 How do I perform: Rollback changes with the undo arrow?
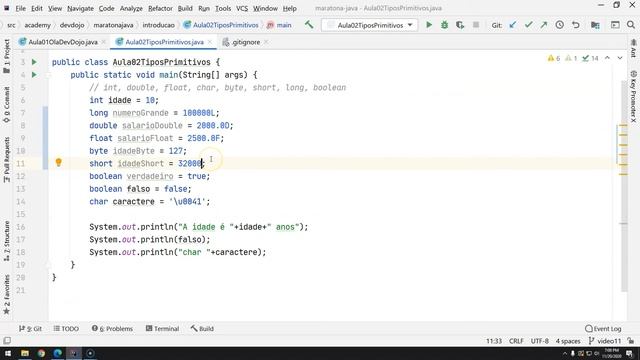576,25
